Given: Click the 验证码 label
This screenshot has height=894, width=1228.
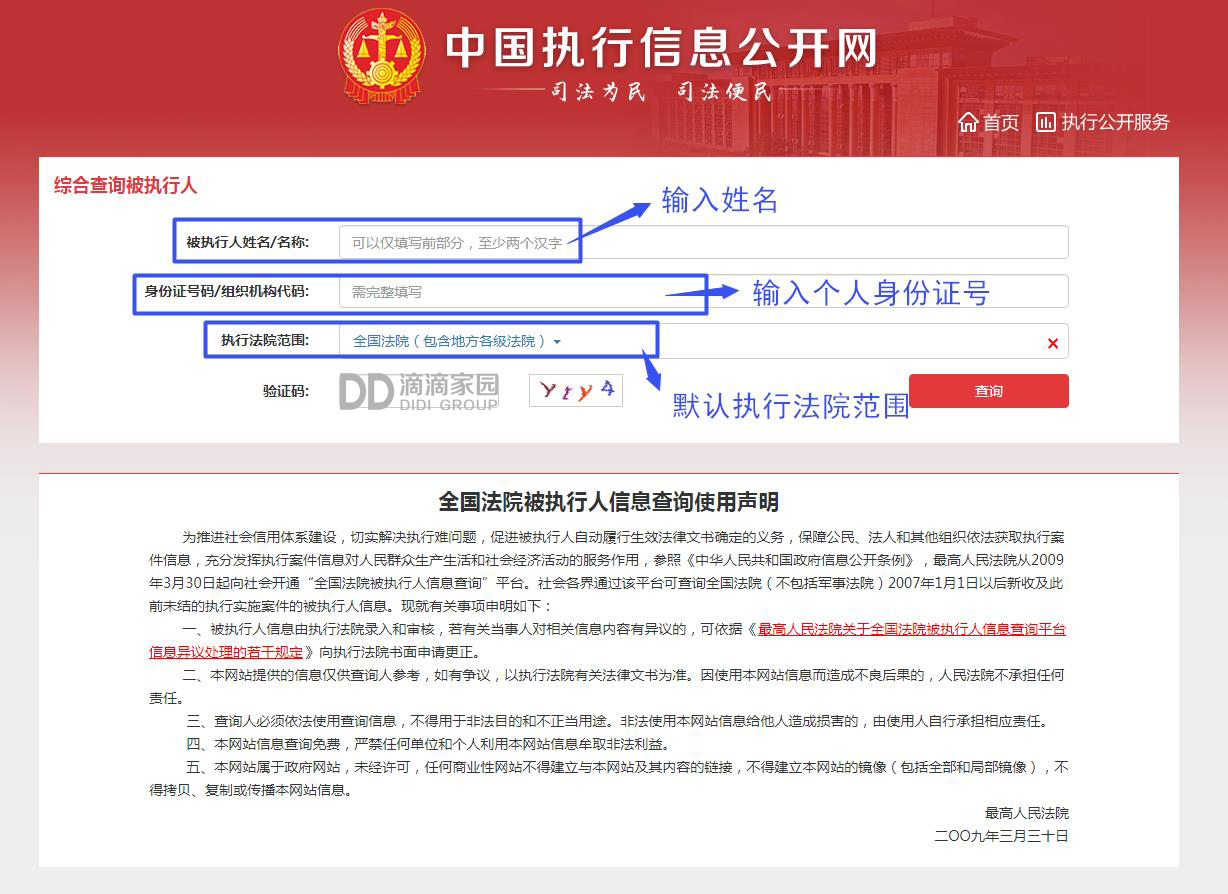Looking at the screenshot, I should point(286,391).
